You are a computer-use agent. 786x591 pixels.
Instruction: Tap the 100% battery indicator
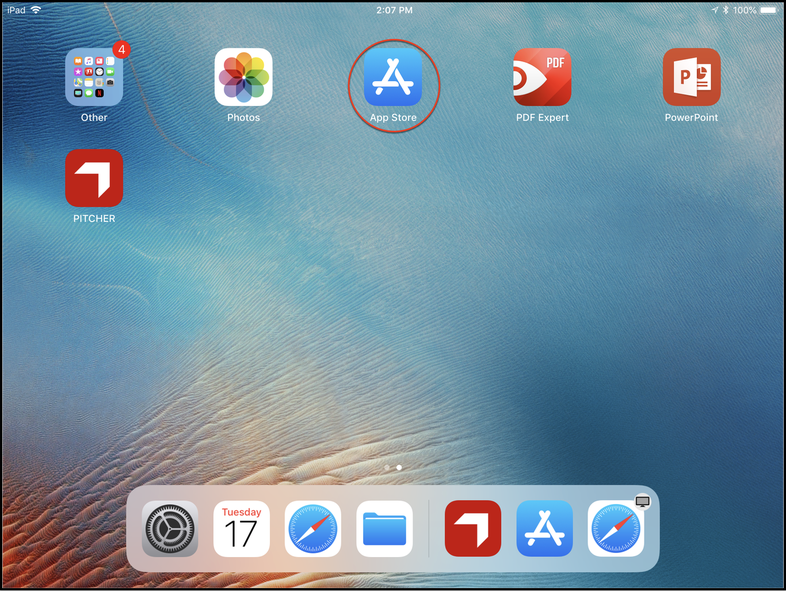(757, 9)
